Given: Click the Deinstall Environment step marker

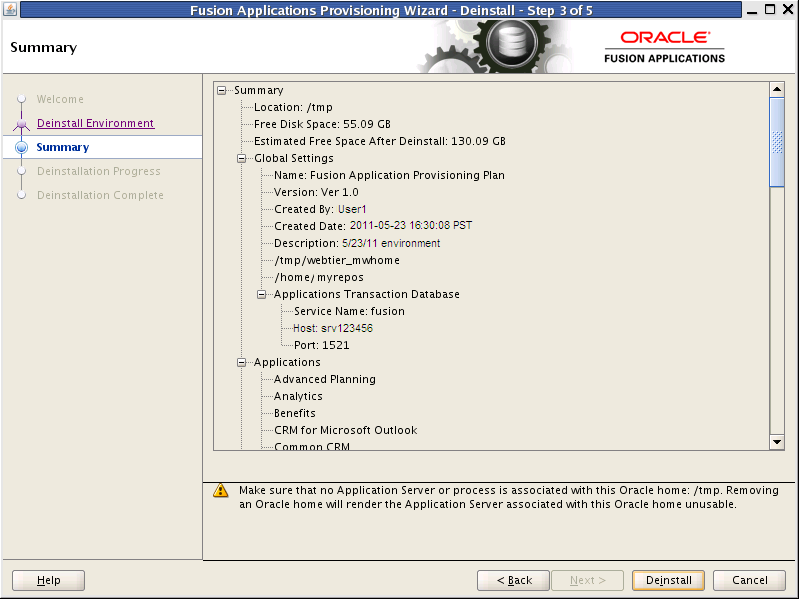Looking at the screenshot, I should 21,124.
